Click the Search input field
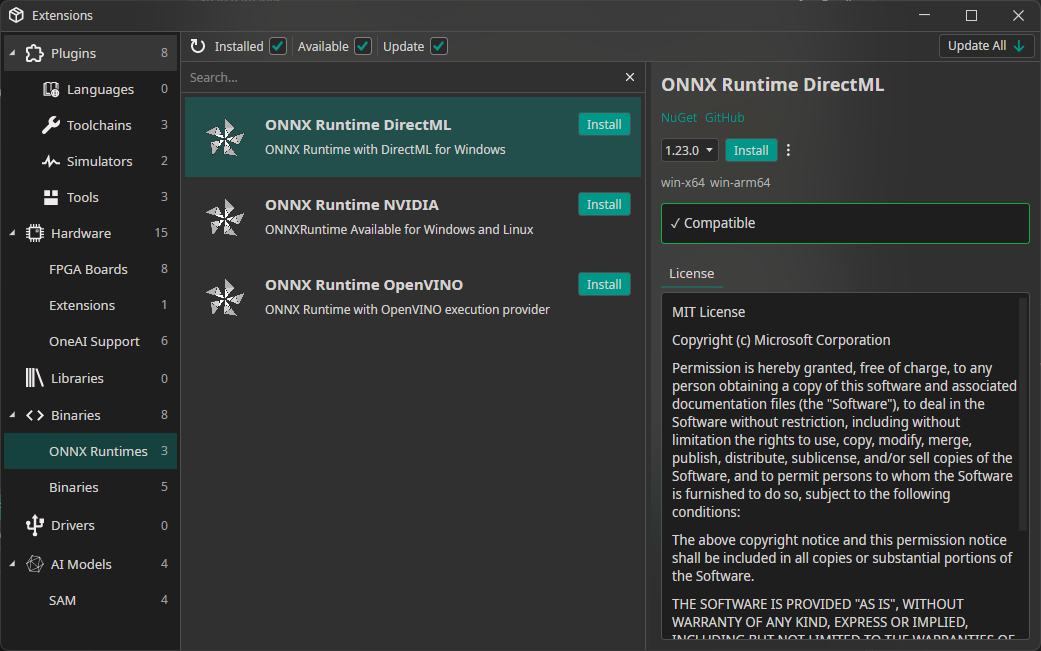The width and height of the screenshot is (1041, 651). pos(400,77)
